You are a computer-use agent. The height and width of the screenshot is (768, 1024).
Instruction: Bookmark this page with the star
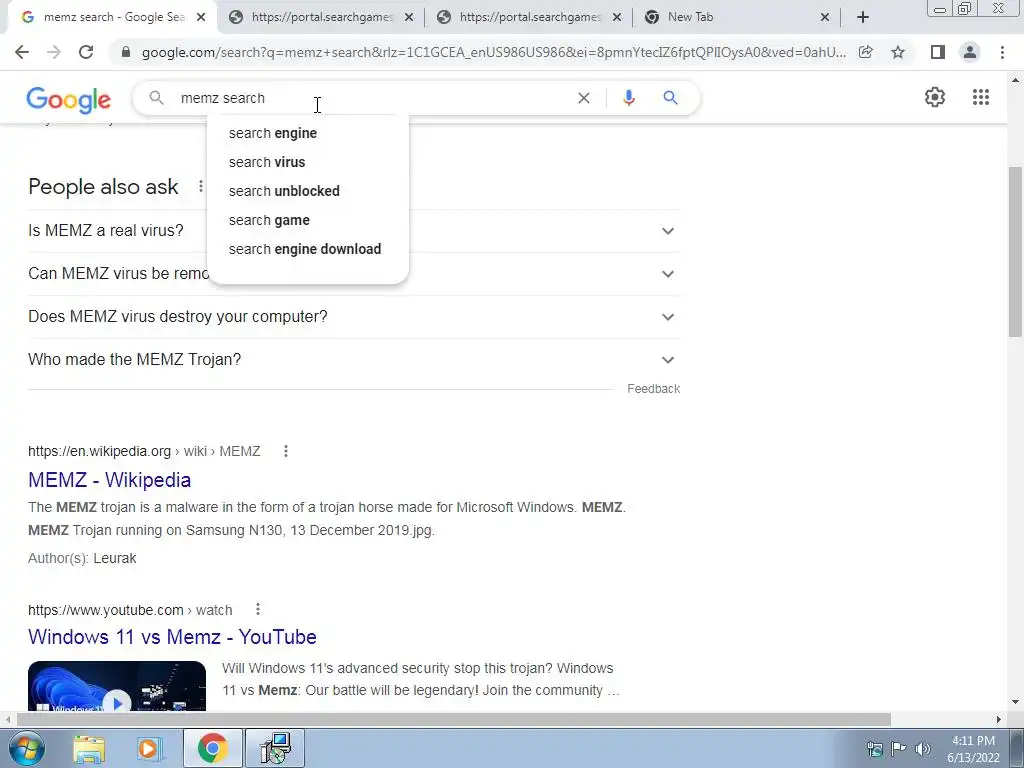pyautogui.click(x=898, y=52)
